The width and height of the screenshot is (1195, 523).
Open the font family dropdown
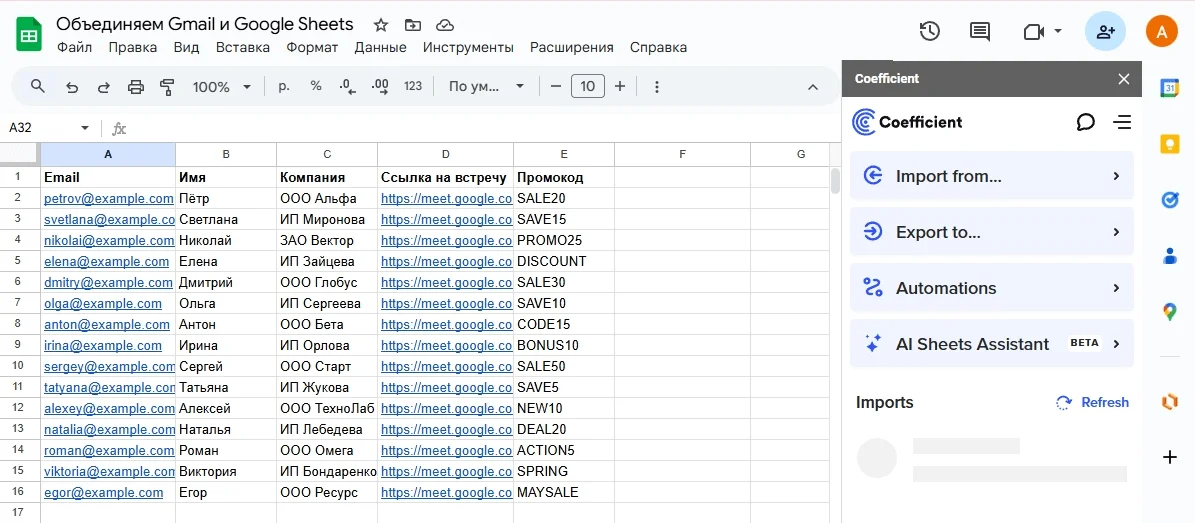point(486,87)
